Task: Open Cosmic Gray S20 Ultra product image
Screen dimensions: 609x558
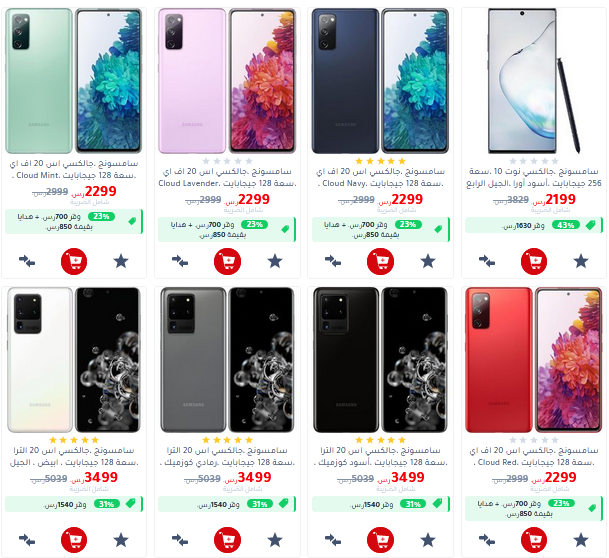Action: click(227, 360)
